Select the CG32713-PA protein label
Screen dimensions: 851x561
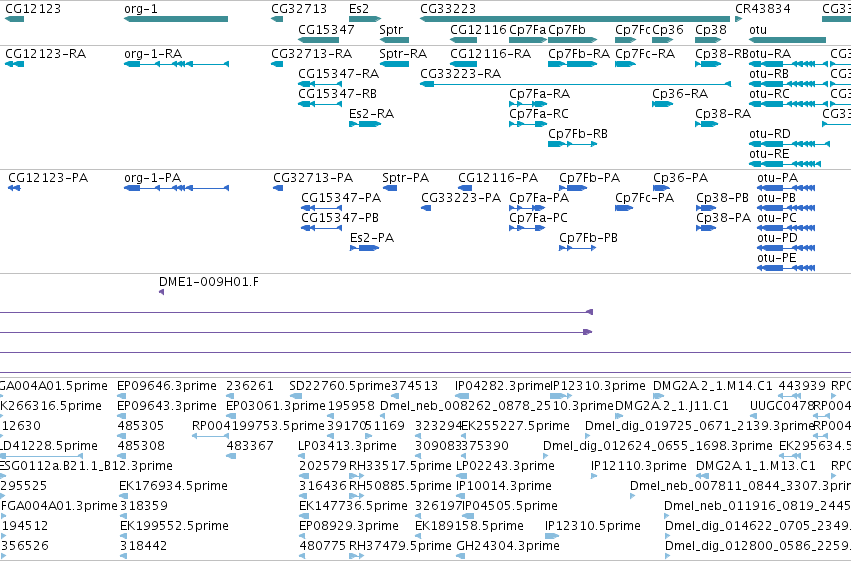click(313, 178)
